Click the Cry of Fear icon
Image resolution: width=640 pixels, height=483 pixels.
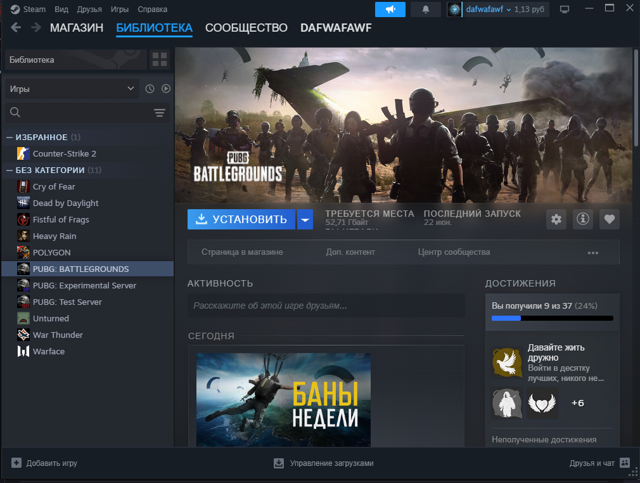point(23,187)
